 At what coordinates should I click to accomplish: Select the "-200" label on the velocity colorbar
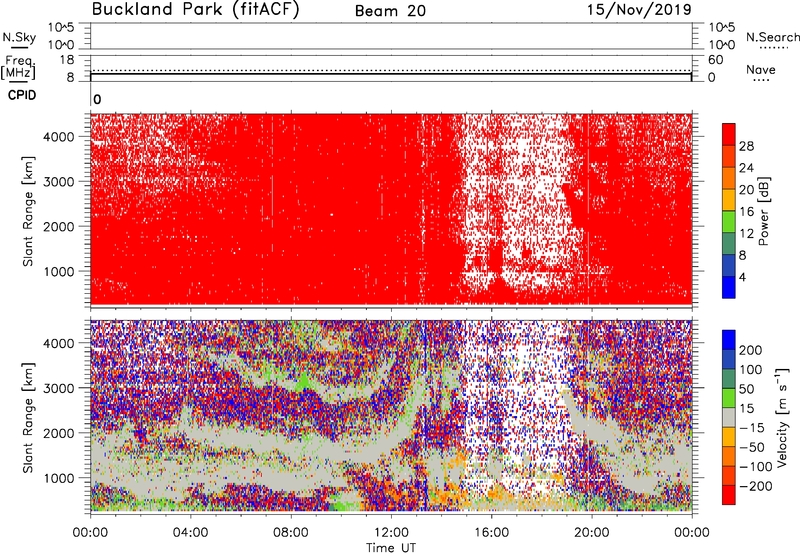coord(756,487)
